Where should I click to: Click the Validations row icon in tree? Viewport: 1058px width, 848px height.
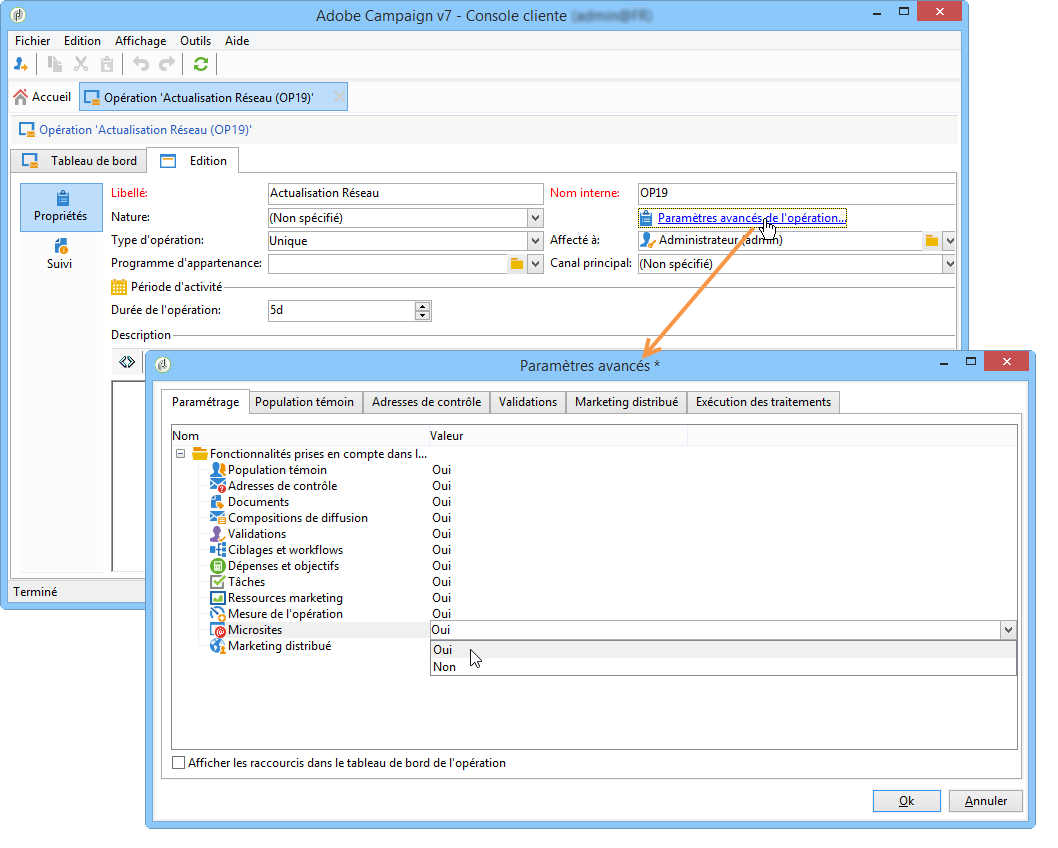pos(217,534)
